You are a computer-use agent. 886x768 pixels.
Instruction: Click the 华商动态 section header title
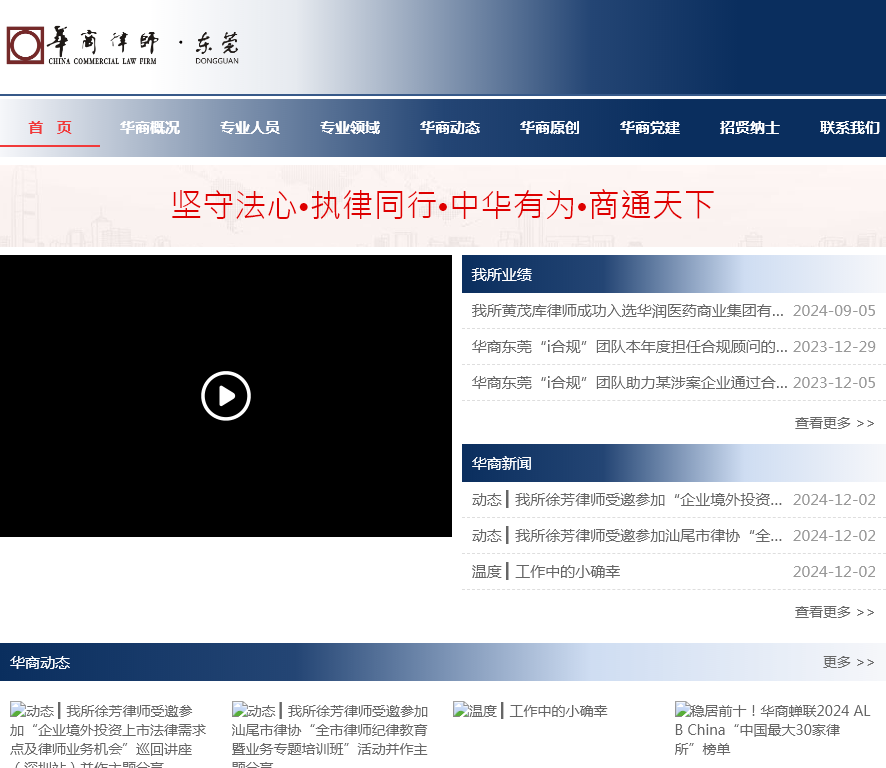click(x=40, y=662)
